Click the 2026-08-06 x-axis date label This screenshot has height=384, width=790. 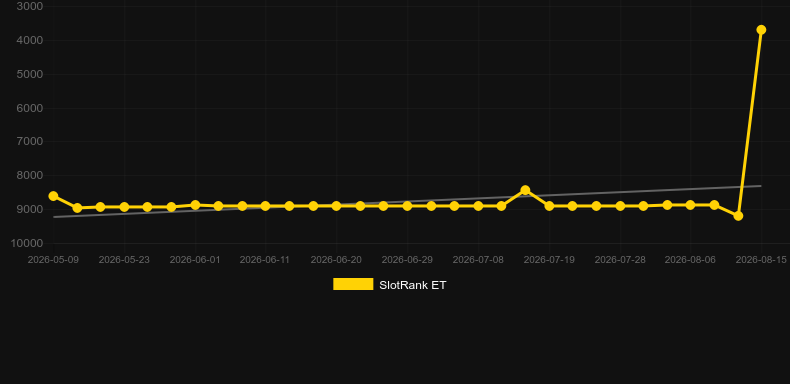pyautogui.click(x=690, y=260)
